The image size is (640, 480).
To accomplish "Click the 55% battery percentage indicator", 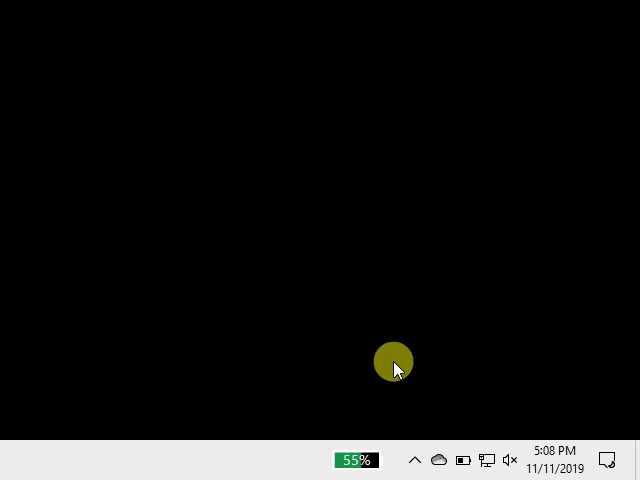I will click(357, 460).
